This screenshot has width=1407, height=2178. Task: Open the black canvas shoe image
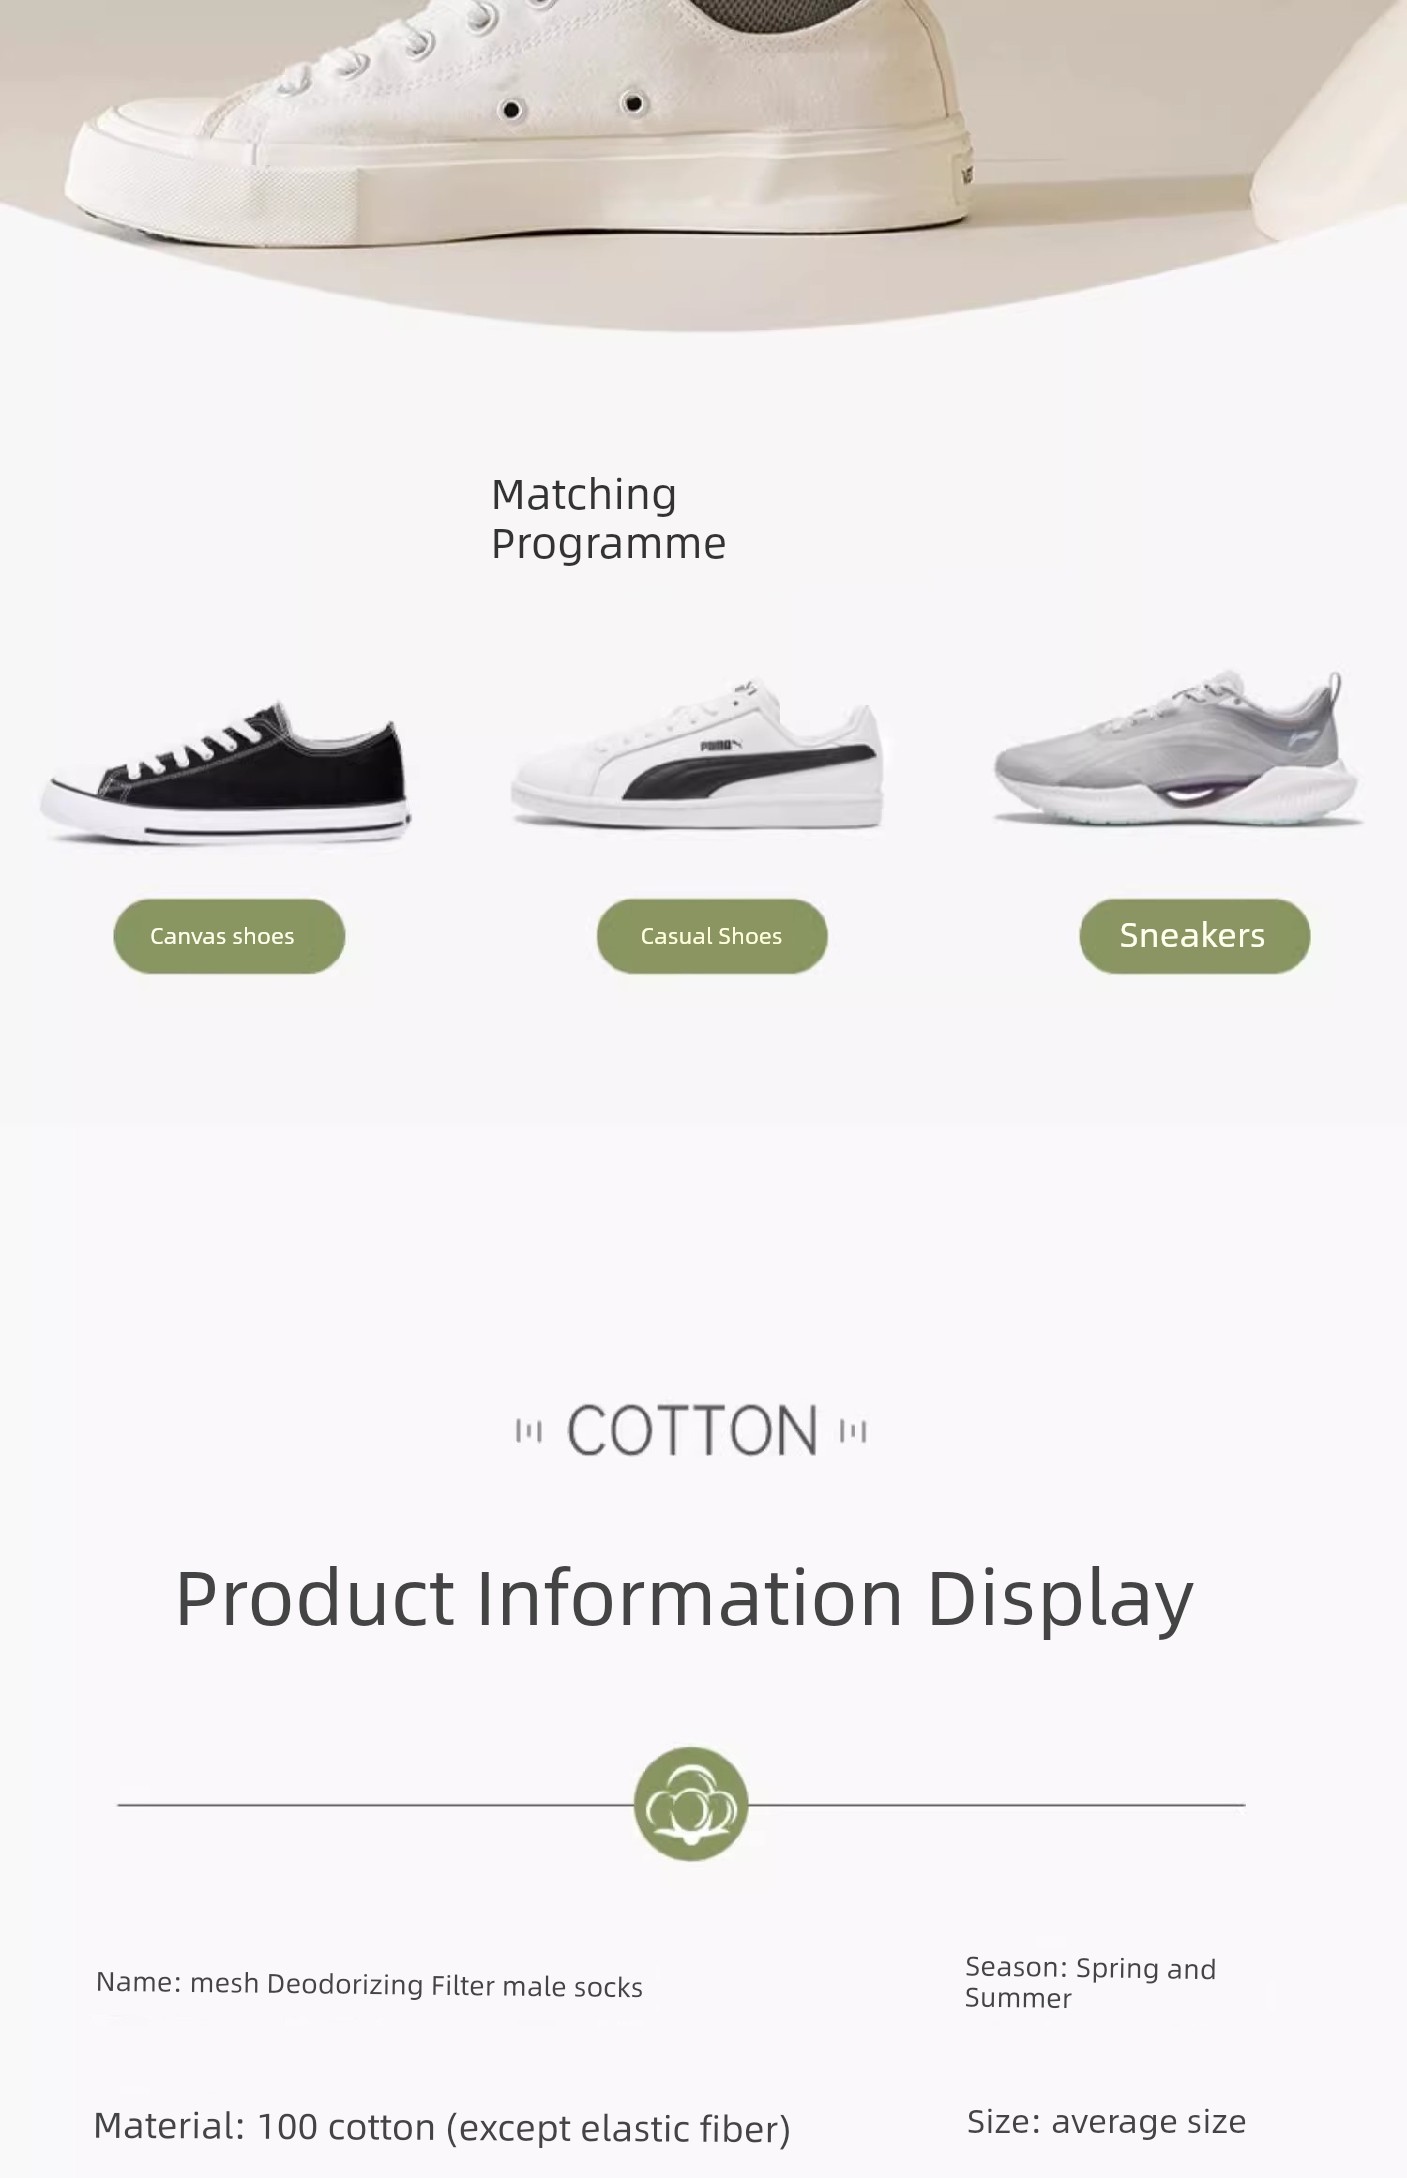[x=225, y=772]
